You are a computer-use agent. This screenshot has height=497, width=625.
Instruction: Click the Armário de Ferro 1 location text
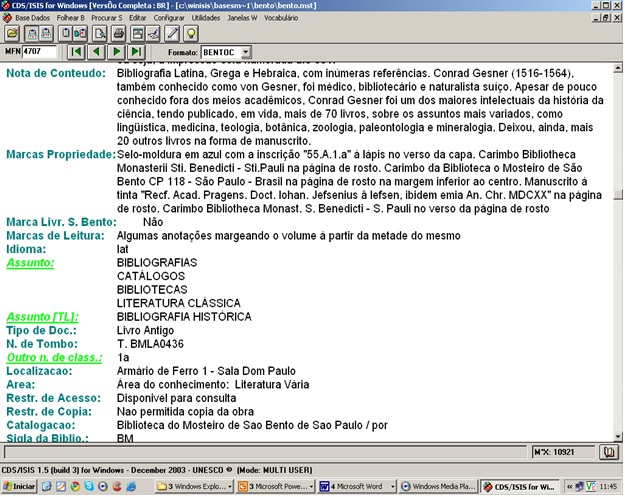point(206,371)
